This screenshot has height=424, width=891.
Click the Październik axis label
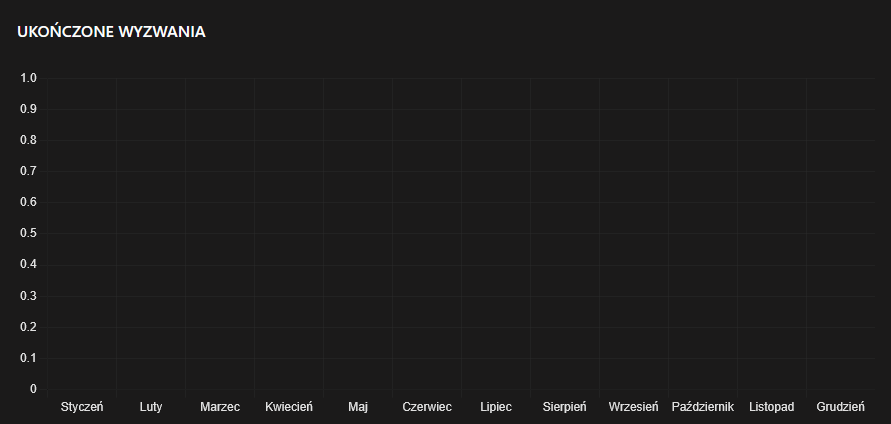coord(703,407)
